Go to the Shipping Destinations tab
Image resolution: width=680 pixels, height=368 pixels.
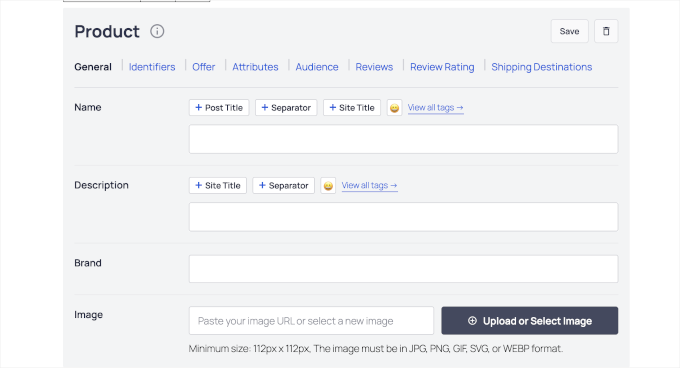541,67
